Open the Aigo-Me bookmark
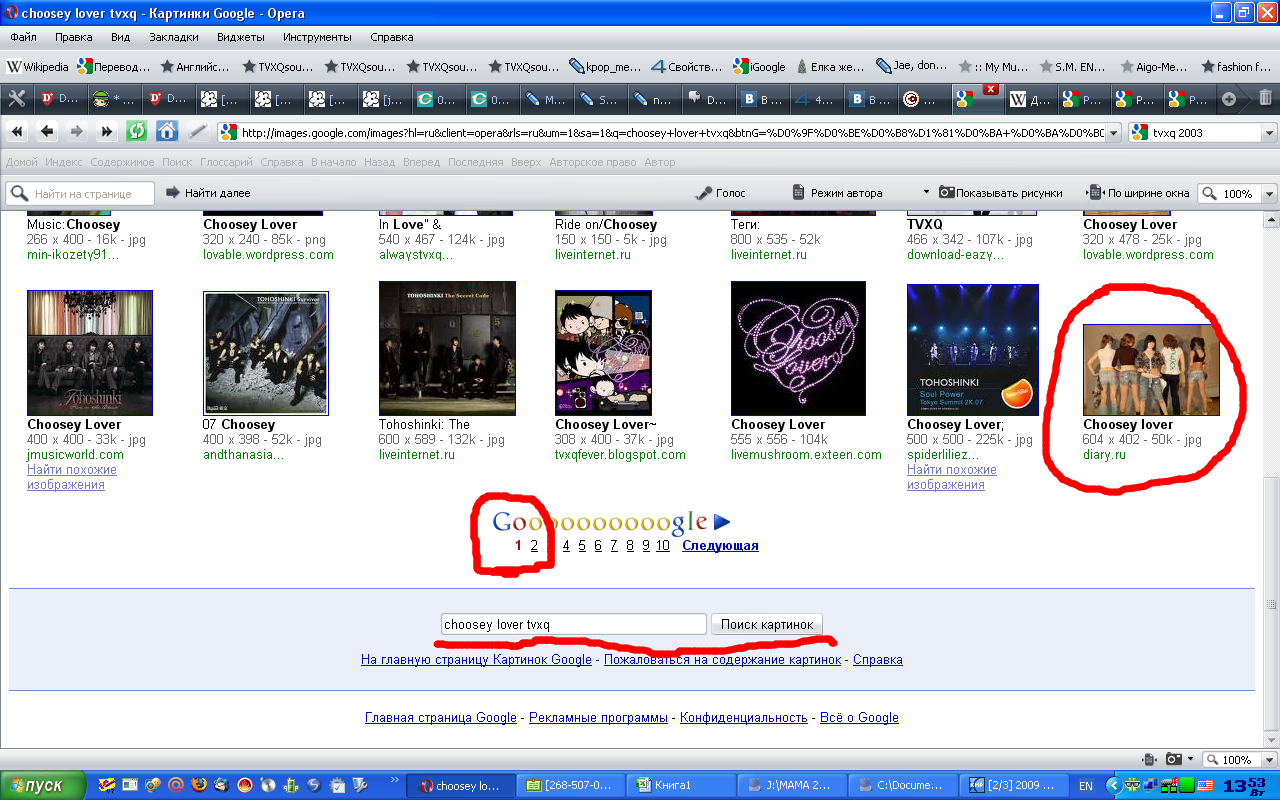This screenshot has width=1280, height=800. (x=1153, y=67)
